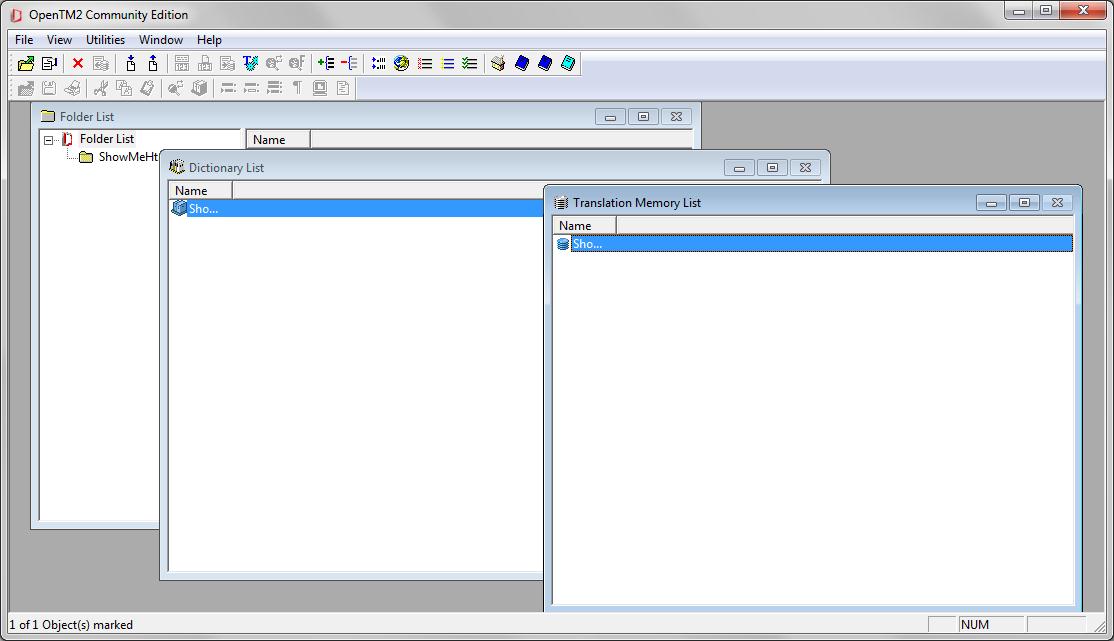Open the View menu
This screenshot has height=641, width=1114.
pos(59,40)
